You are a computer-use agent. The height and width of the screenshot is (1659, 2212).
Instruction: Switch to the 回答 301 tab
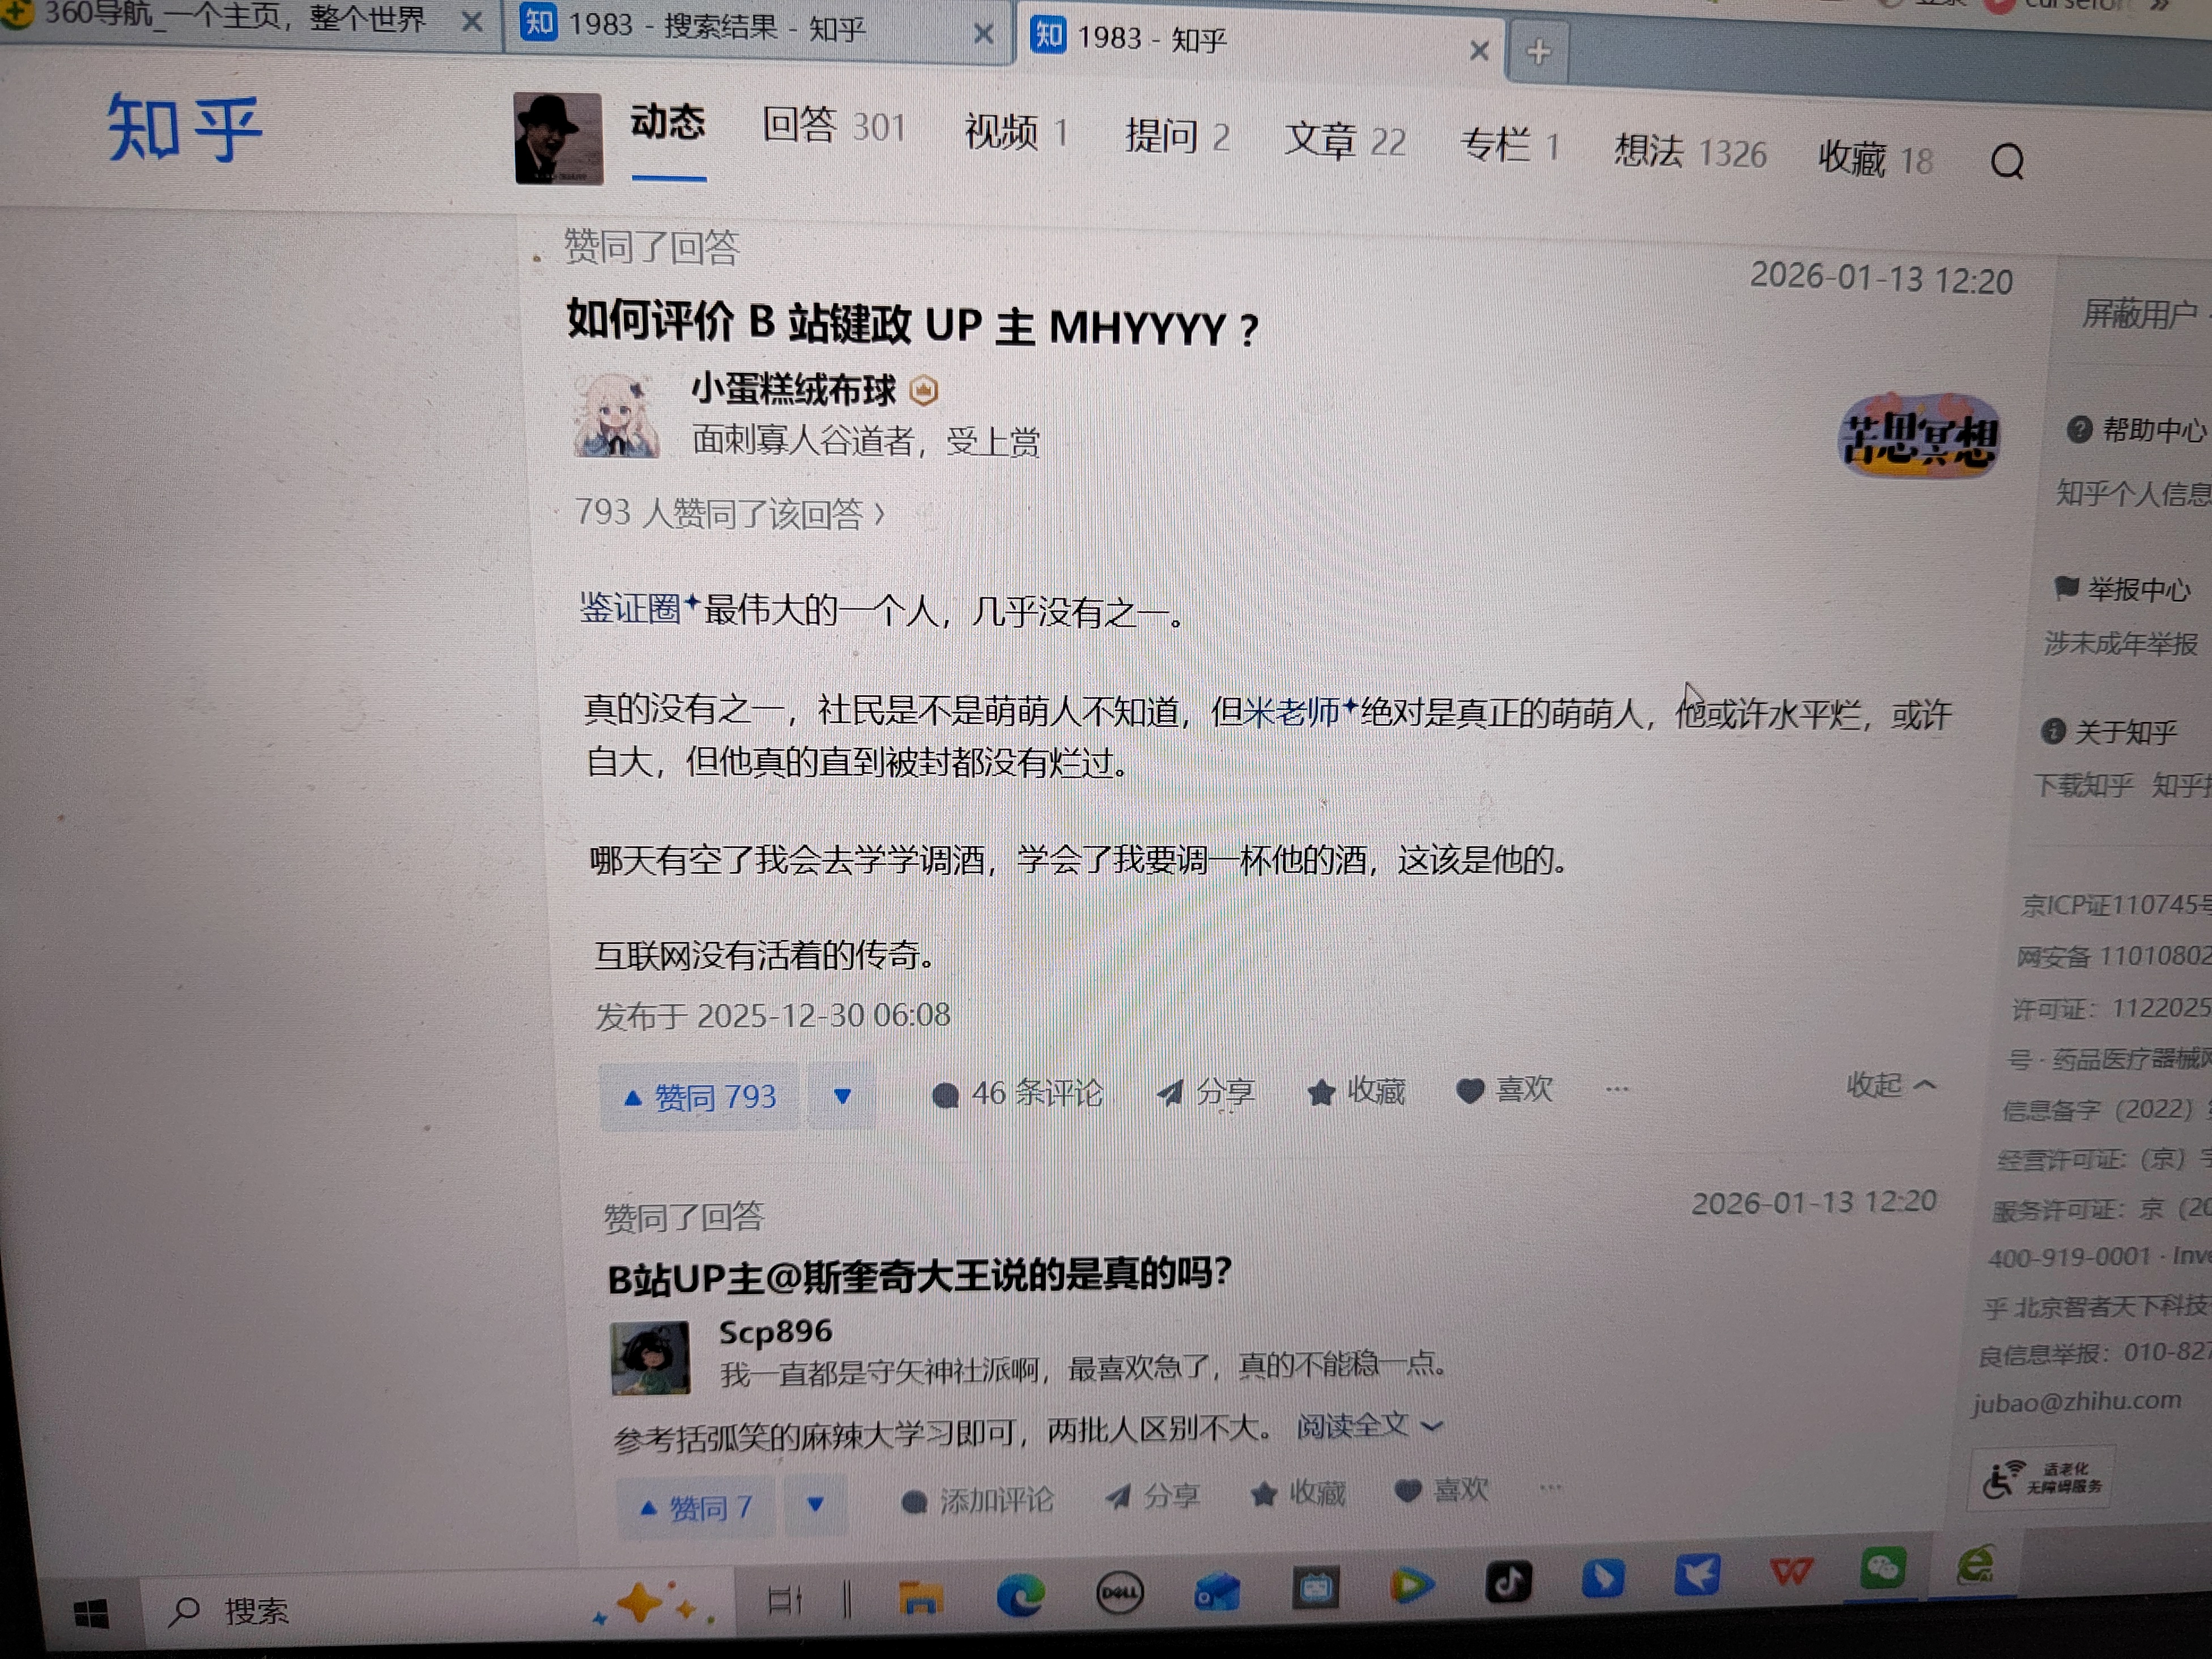click(x=833, y=126)
